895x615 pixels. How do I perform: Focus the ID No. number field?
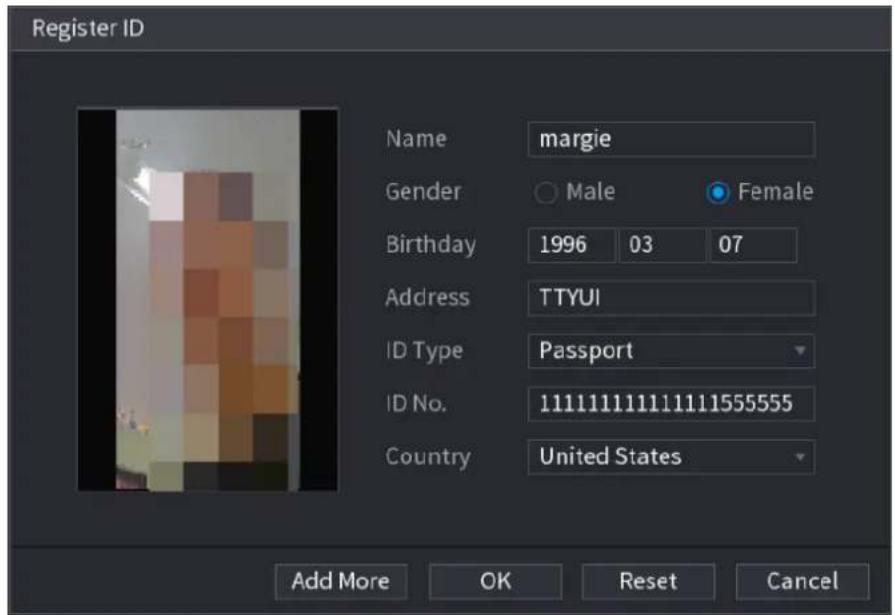point(671,404)
